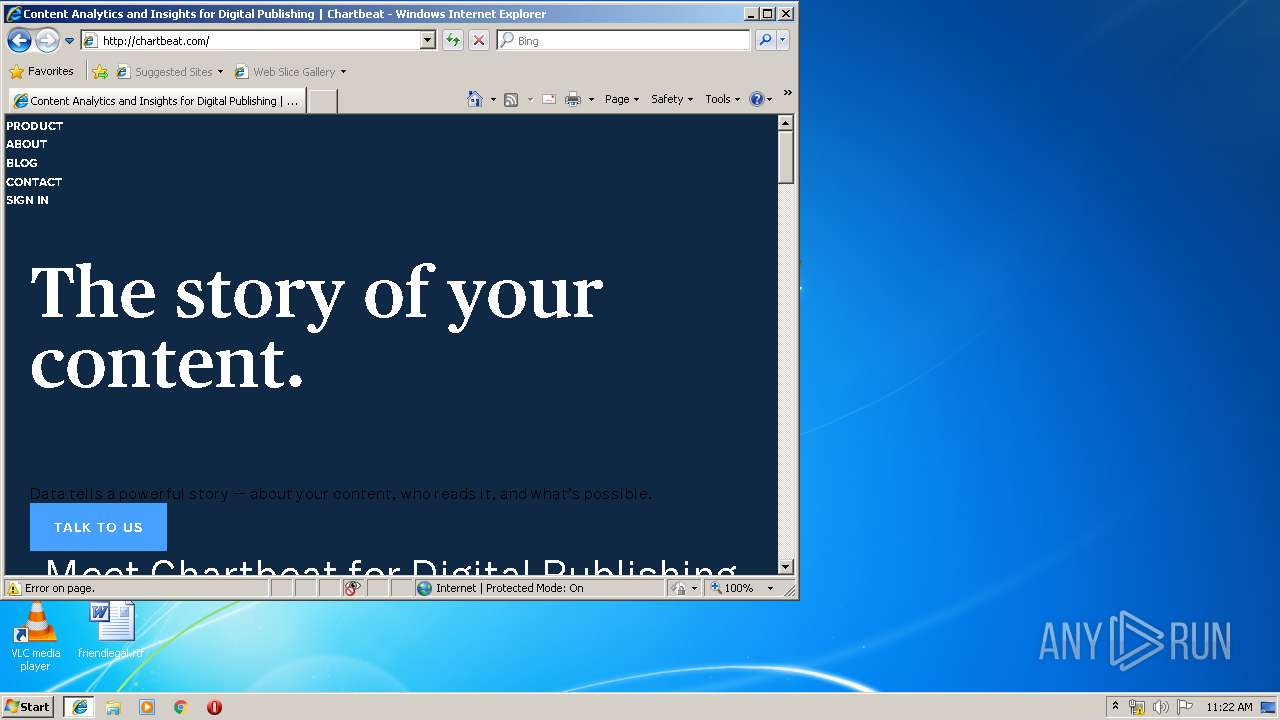Click the 11:22 AM clock
Viewport: 1280px width, 720px height.
(x=1229, y=707)
